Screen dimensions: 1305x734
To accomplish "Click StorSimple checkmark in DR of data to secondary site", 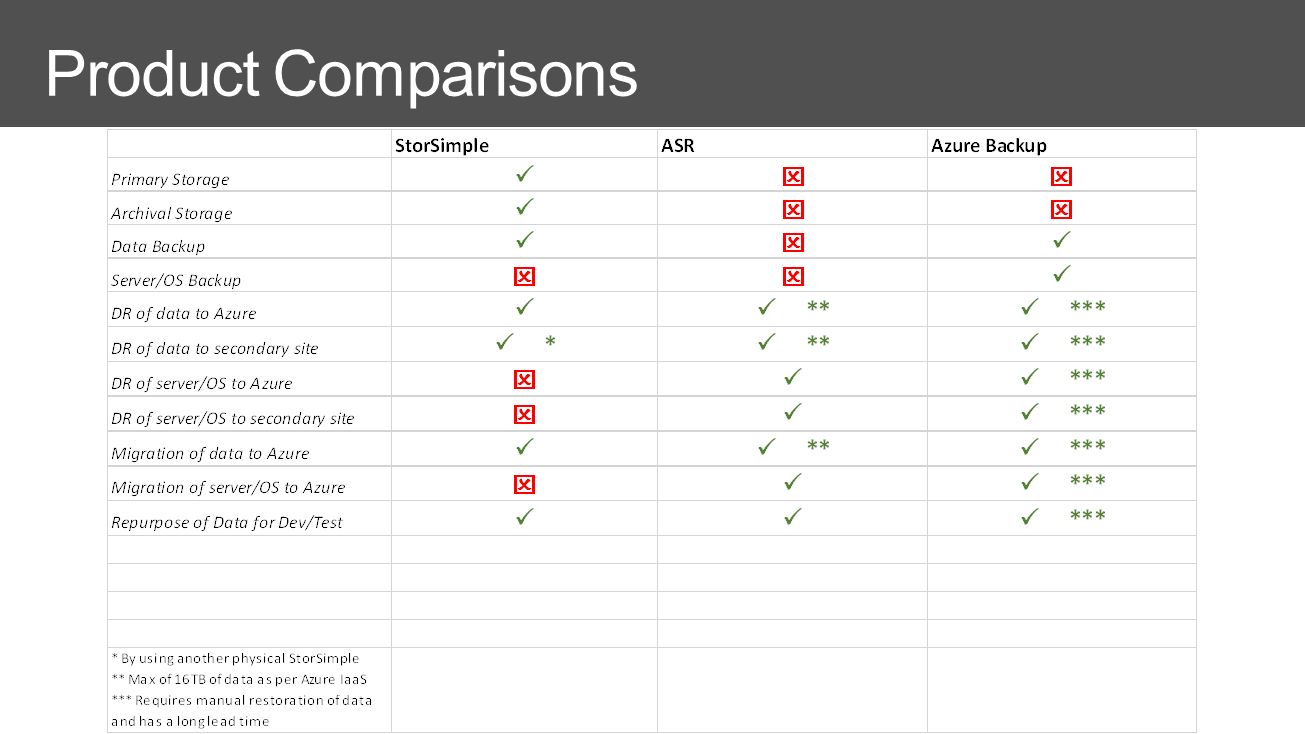I will pos(505,342).
